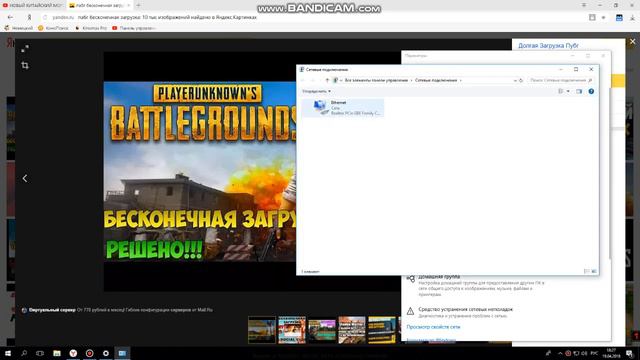The height and width of the screenshot is (360, 640).
Task: Open browser downloads arrow icon
Action: coord(632,18)
